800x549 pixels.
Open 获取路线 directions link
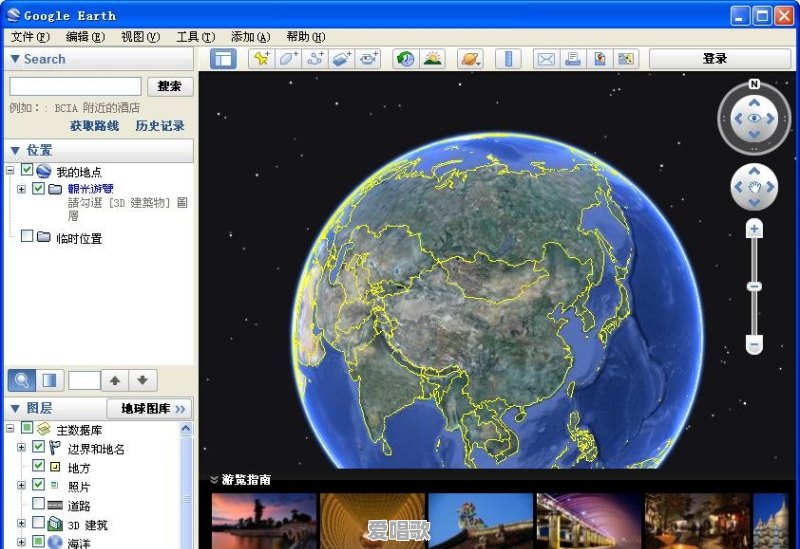click(x=94, y=126)
